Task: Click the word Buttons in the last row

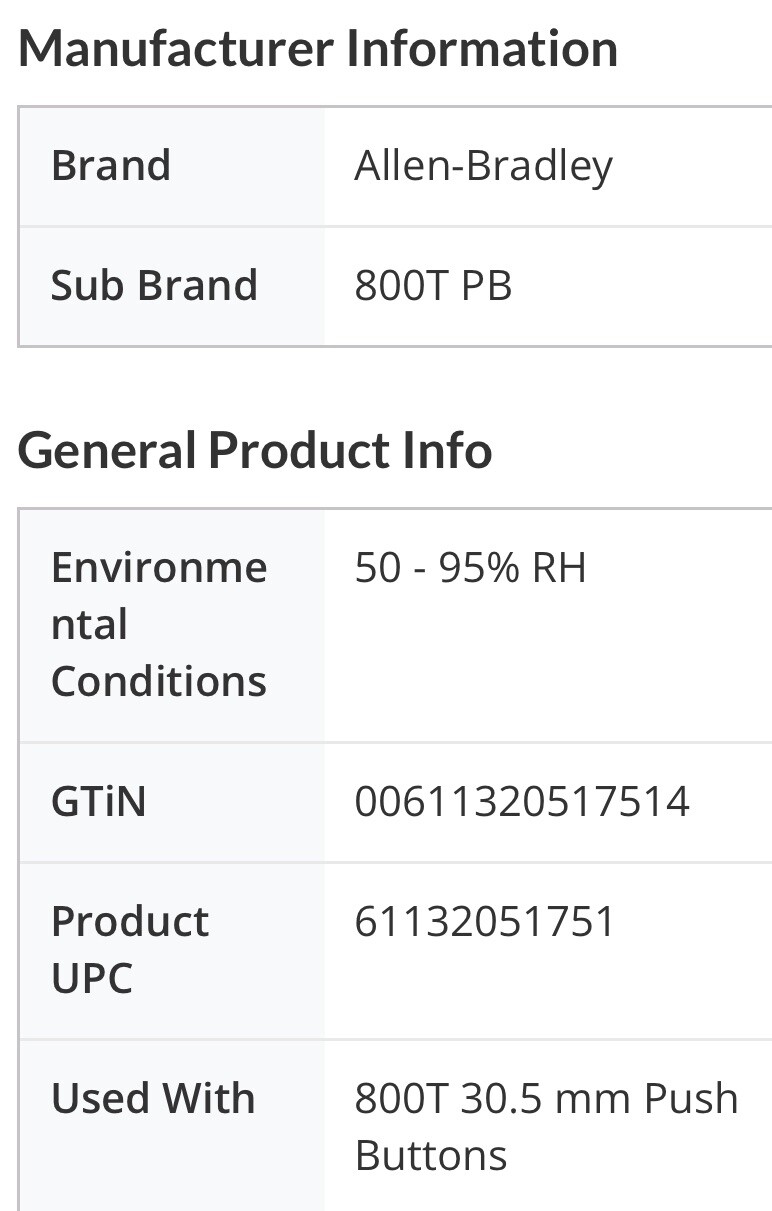Action: tap(431, 1156)
